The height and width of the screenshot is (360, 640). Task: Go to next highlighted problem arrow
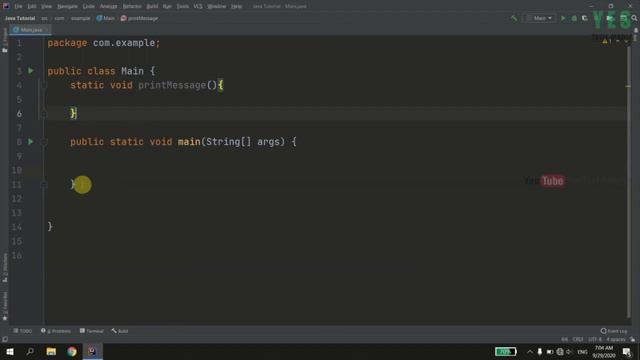click(626, 41)
